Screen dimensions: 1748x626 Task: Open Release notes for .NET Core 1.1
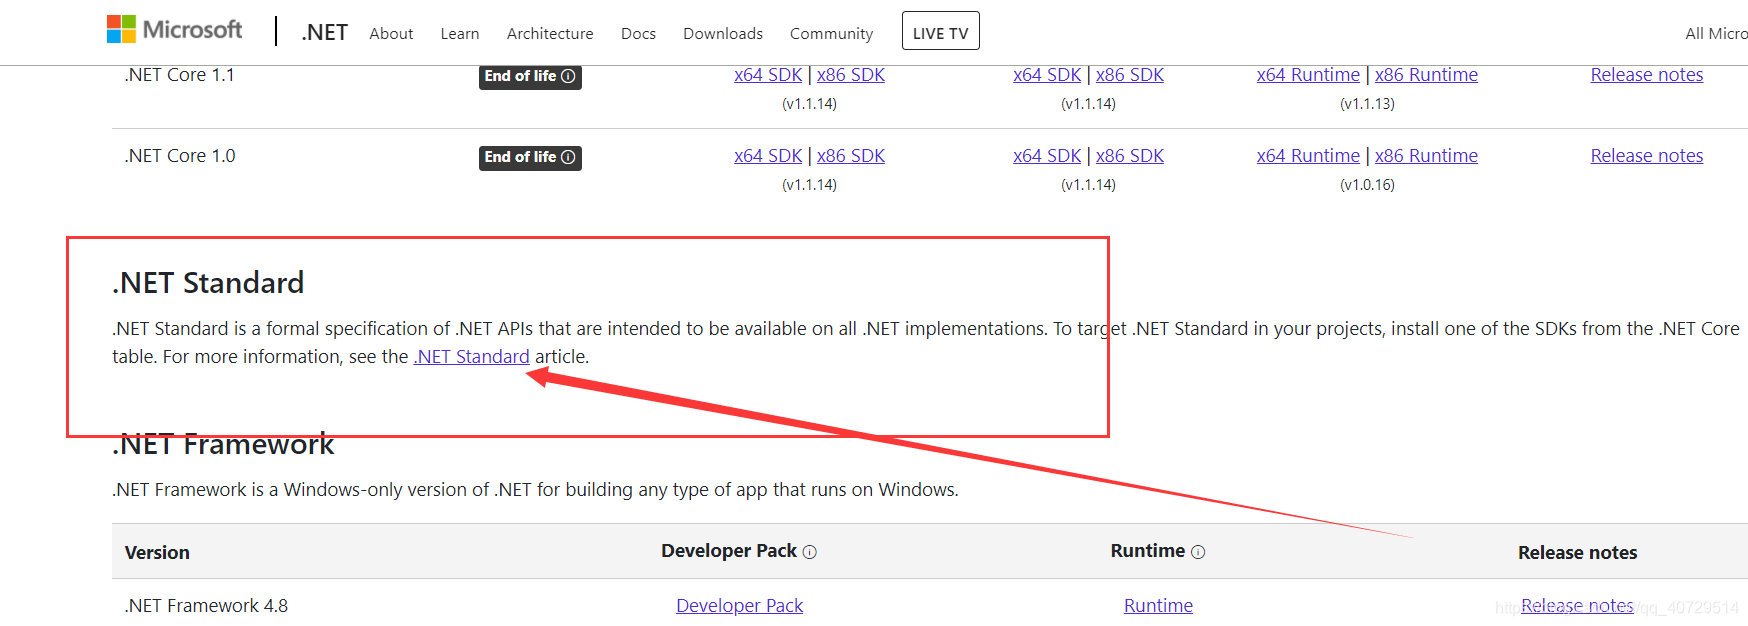click(1647, 75)
